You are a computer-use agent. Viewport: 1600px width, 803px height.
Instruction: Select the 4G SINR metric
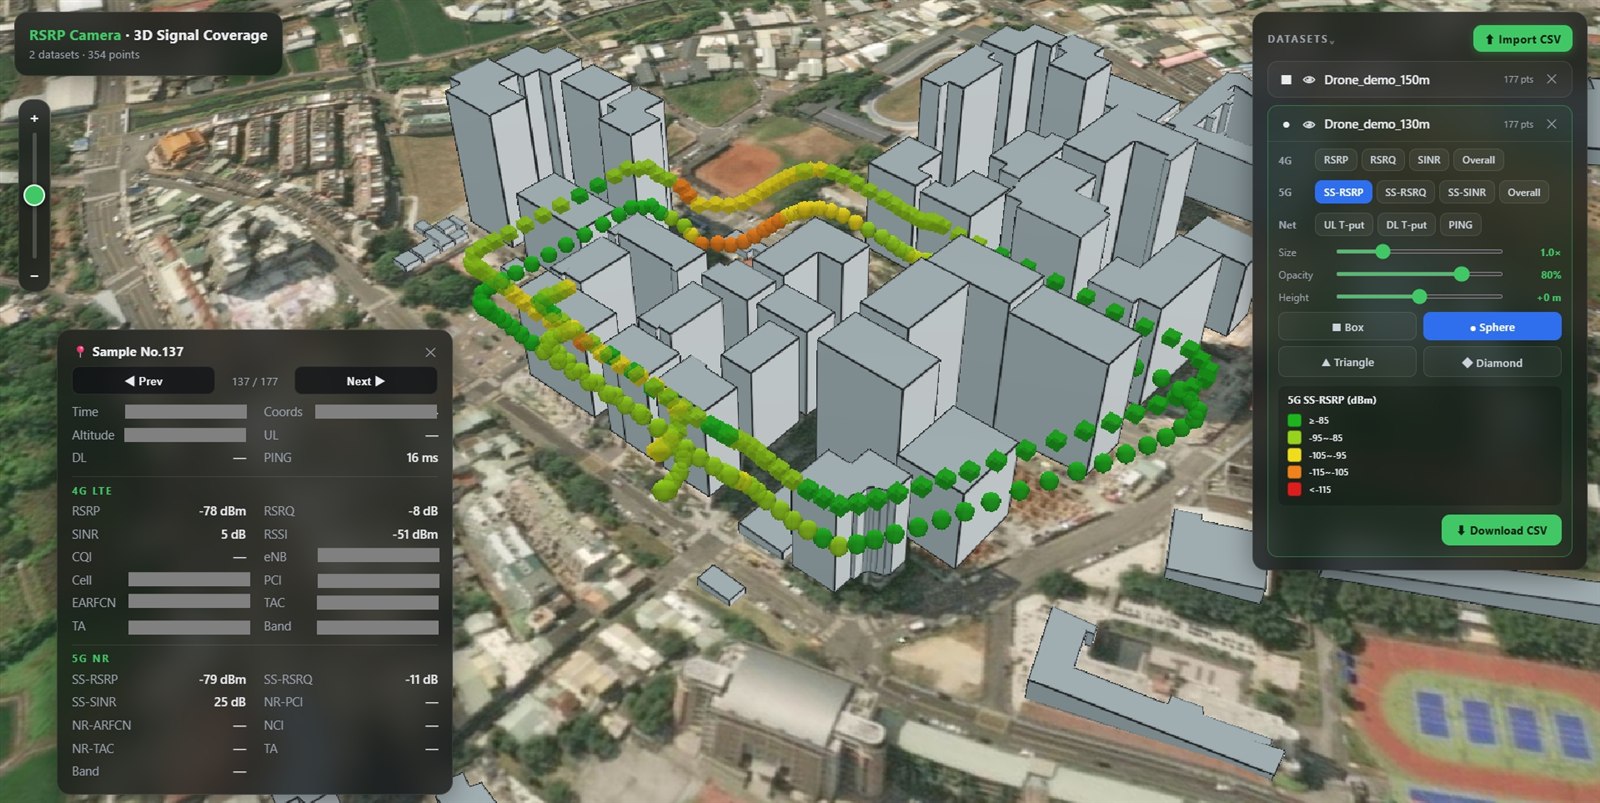point(1429,160)
